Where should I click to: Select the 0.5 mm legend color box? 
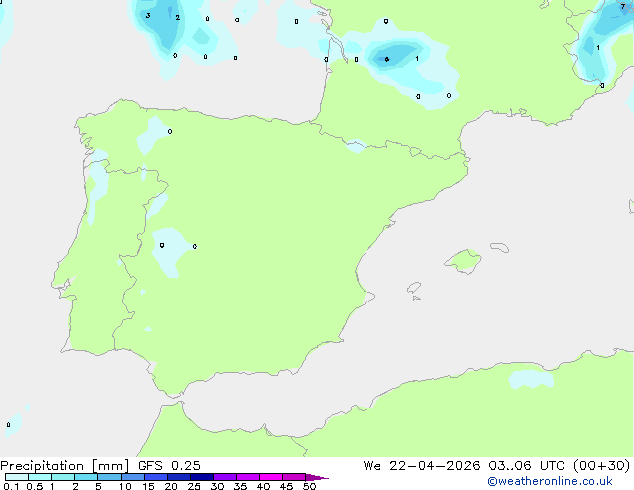coord(40,477)
